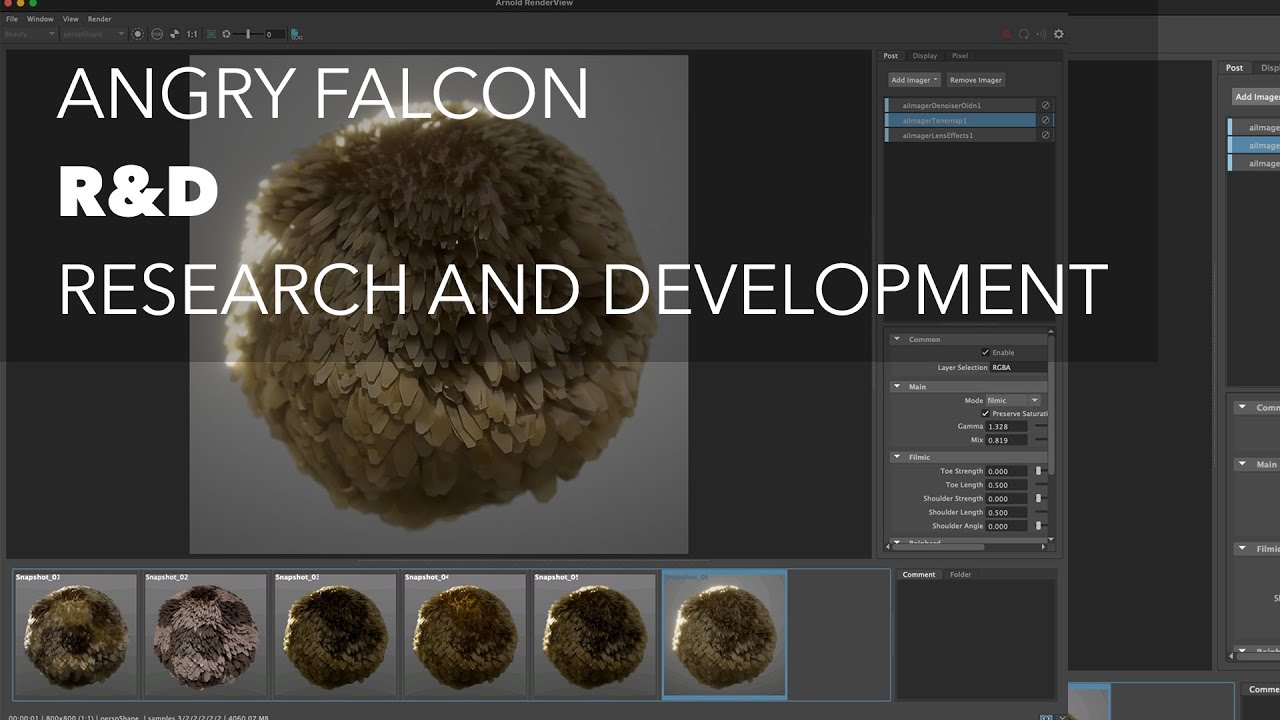This screenshot has width=1280, height=720.
Task: Click the snapshot camera icon in status bar
Action: [1046, 717]
